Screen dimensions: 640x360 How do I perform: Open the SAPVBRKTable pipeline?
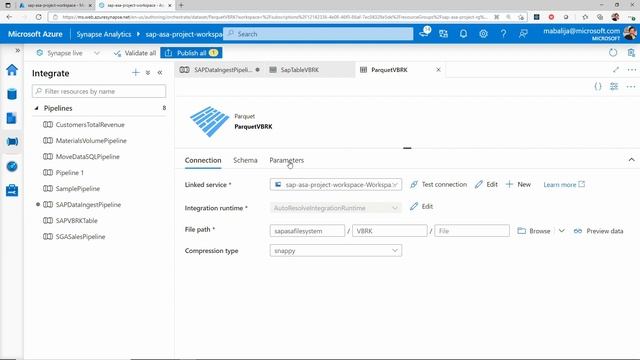76,220
